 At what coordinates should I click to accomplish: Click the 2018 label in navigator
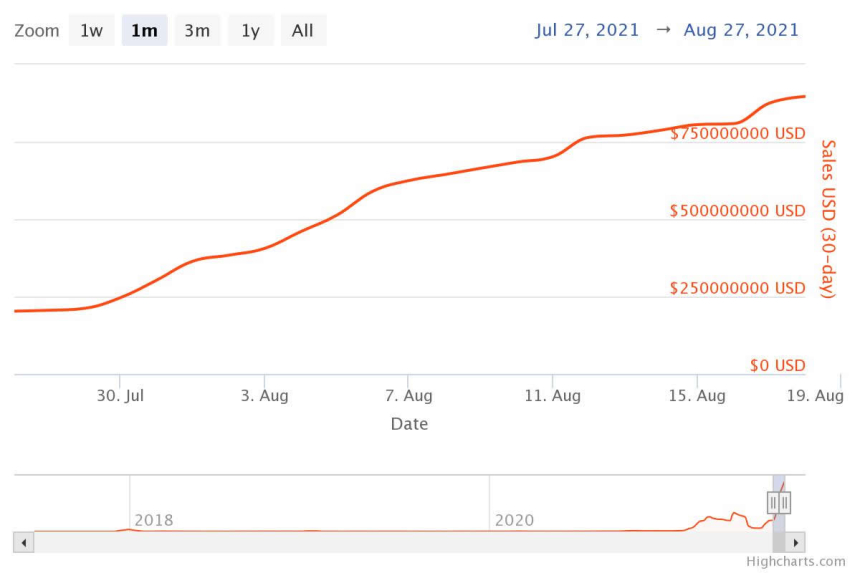pos(153,520)
